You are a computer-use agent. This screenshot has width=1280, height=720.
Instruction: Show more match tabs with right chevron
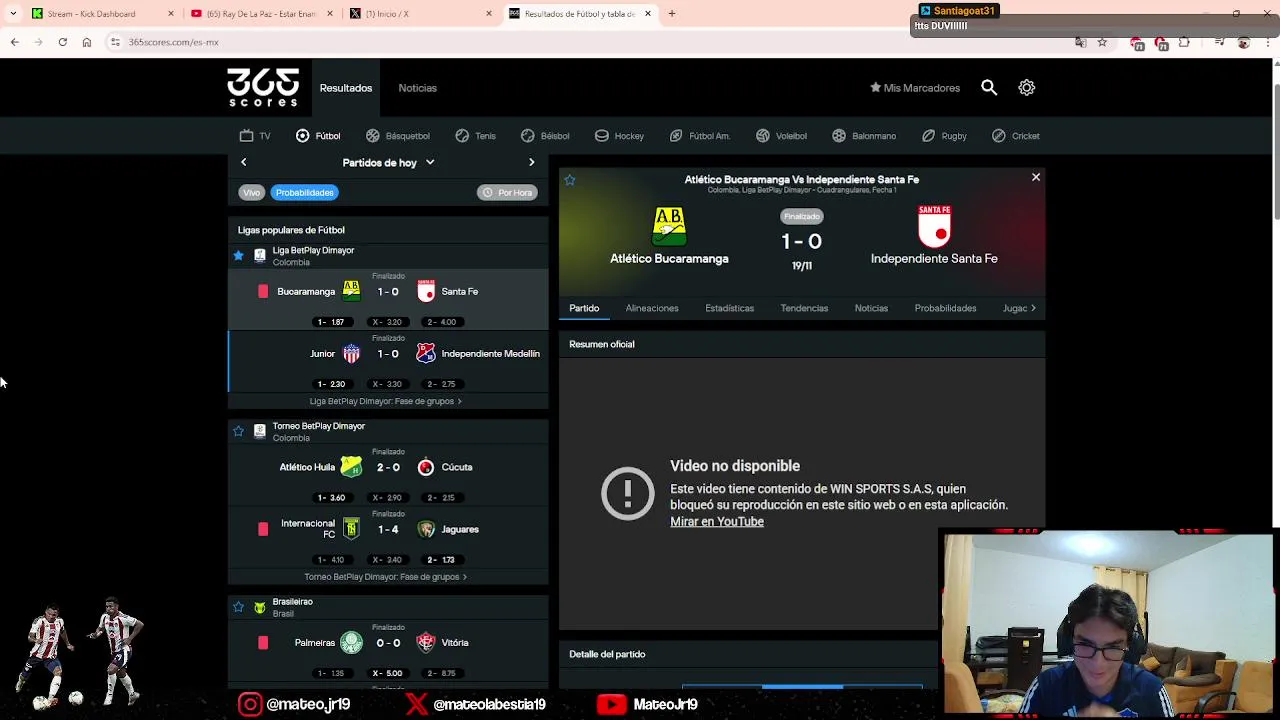pyautogui.click(x=1033, y=308)
